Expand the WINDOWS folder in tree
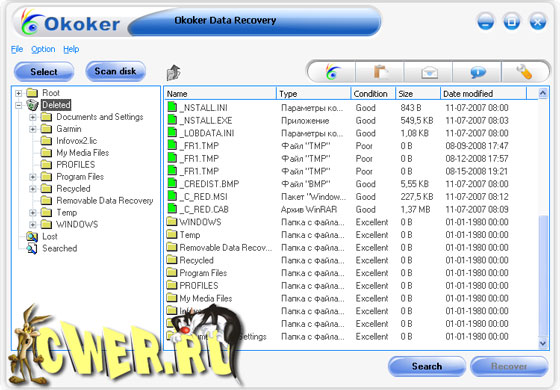Image resolution: width=560 pixels, height=390 pixels. (x=32, y=225)
